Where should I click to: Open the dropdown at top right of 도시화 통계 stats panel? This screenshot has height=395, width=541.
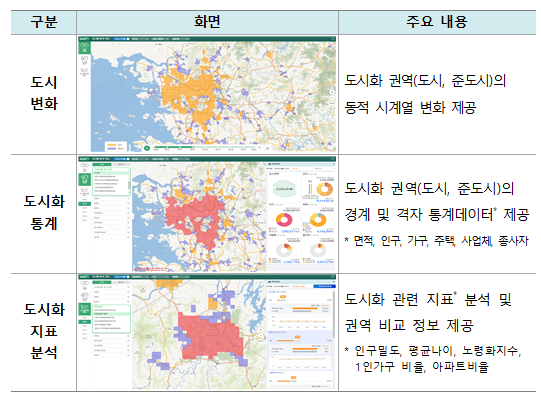(325, 168)
